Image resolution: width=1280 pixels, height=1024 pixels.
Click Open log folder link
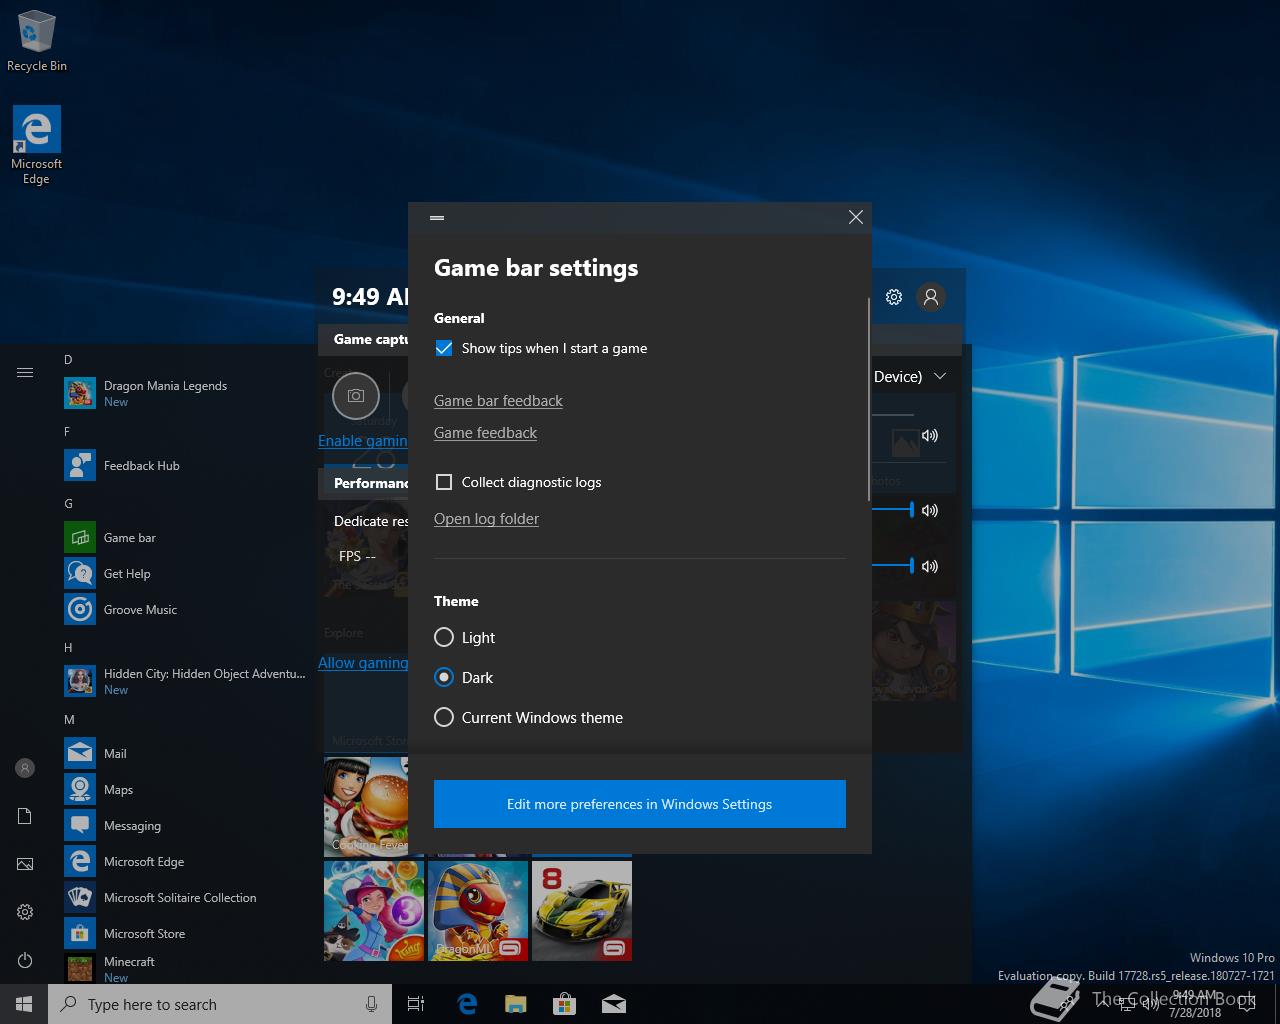tap(486, 519)
